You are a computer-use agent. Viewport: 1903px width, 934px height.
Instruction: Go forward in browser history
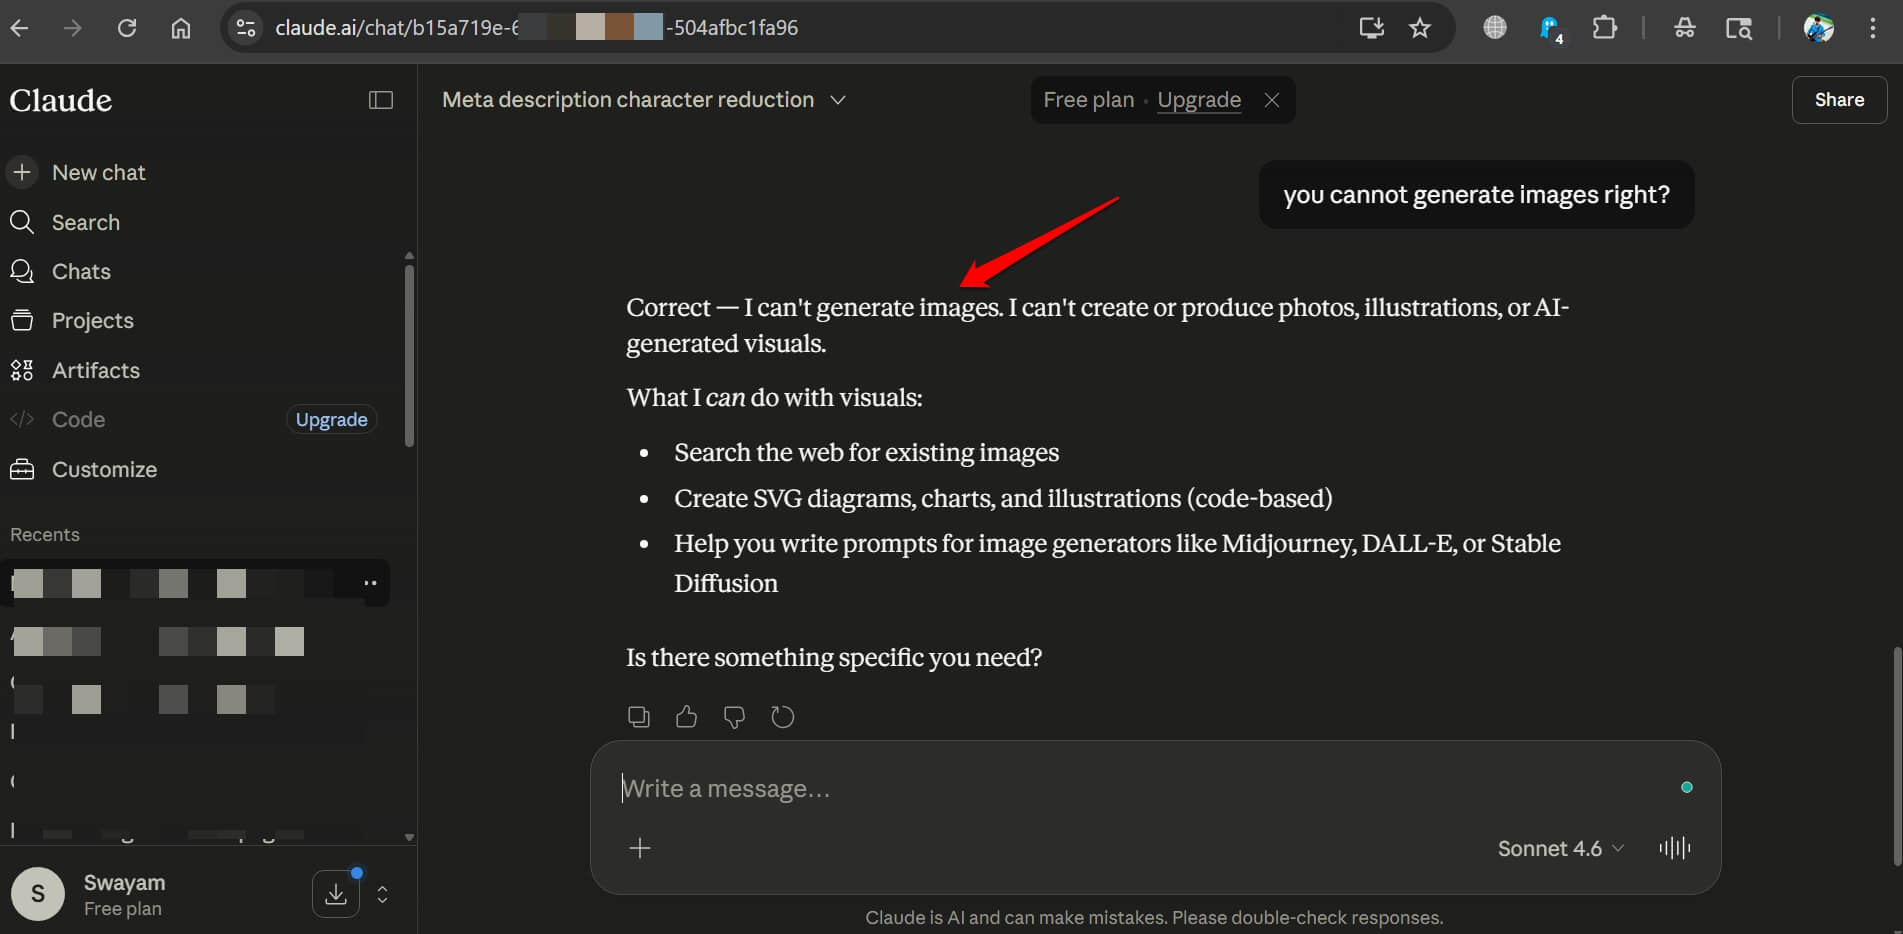72,28
